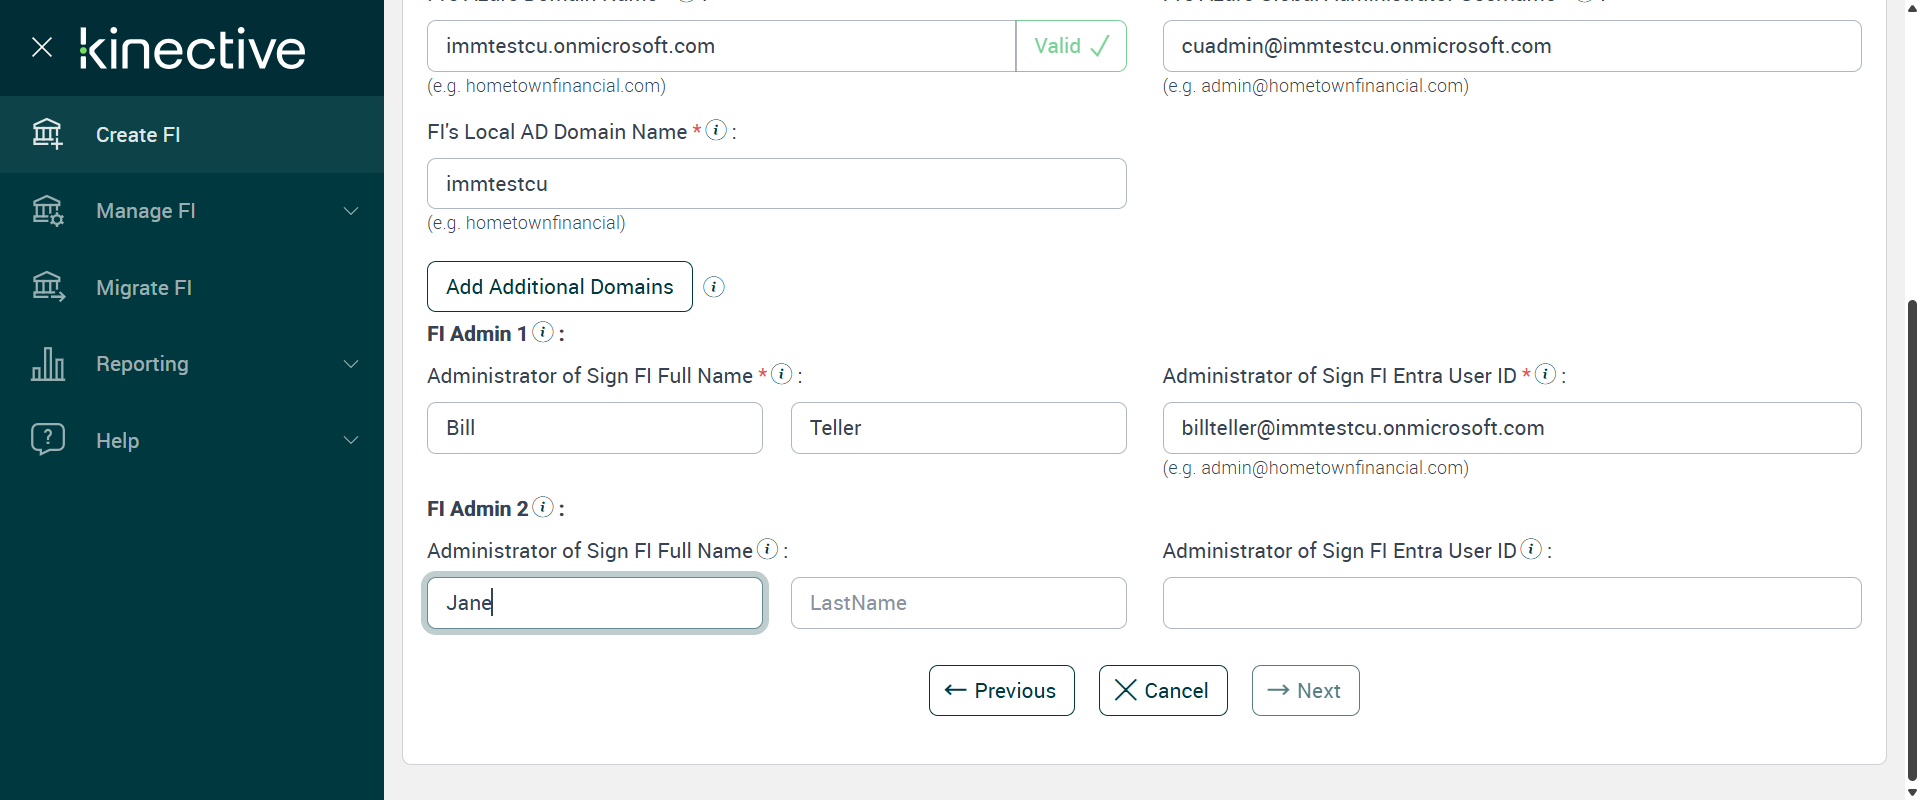Click the Migrate FI arrow-bank icon
Screen dimensions: 1920x800
(x=47, y=287)
